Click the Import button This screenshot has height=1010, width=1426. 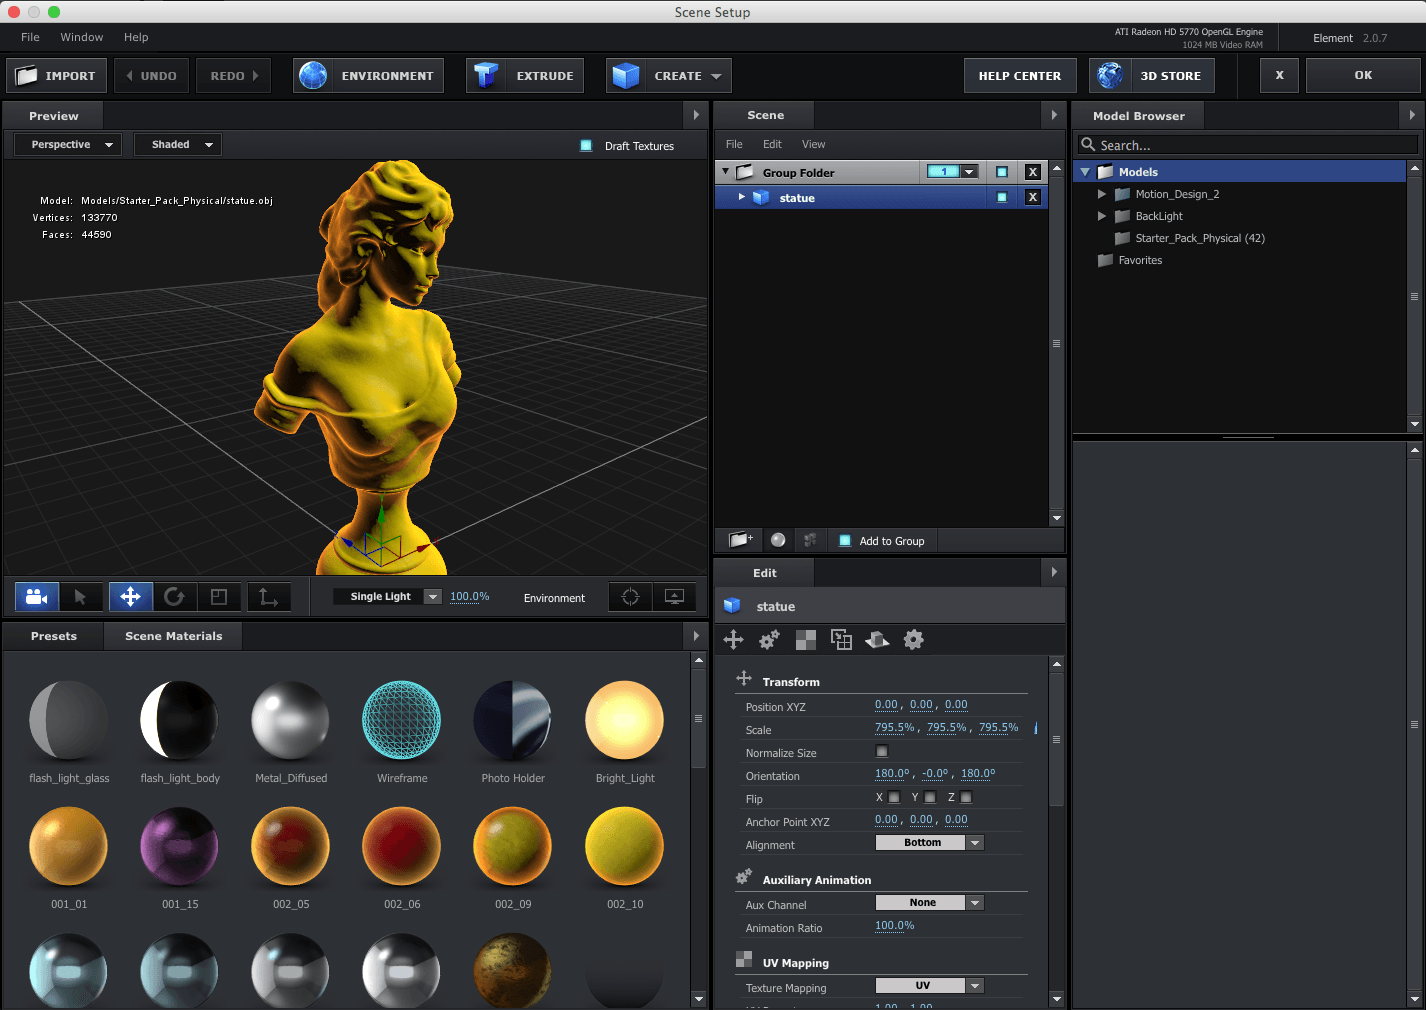(x=57, y=76)
